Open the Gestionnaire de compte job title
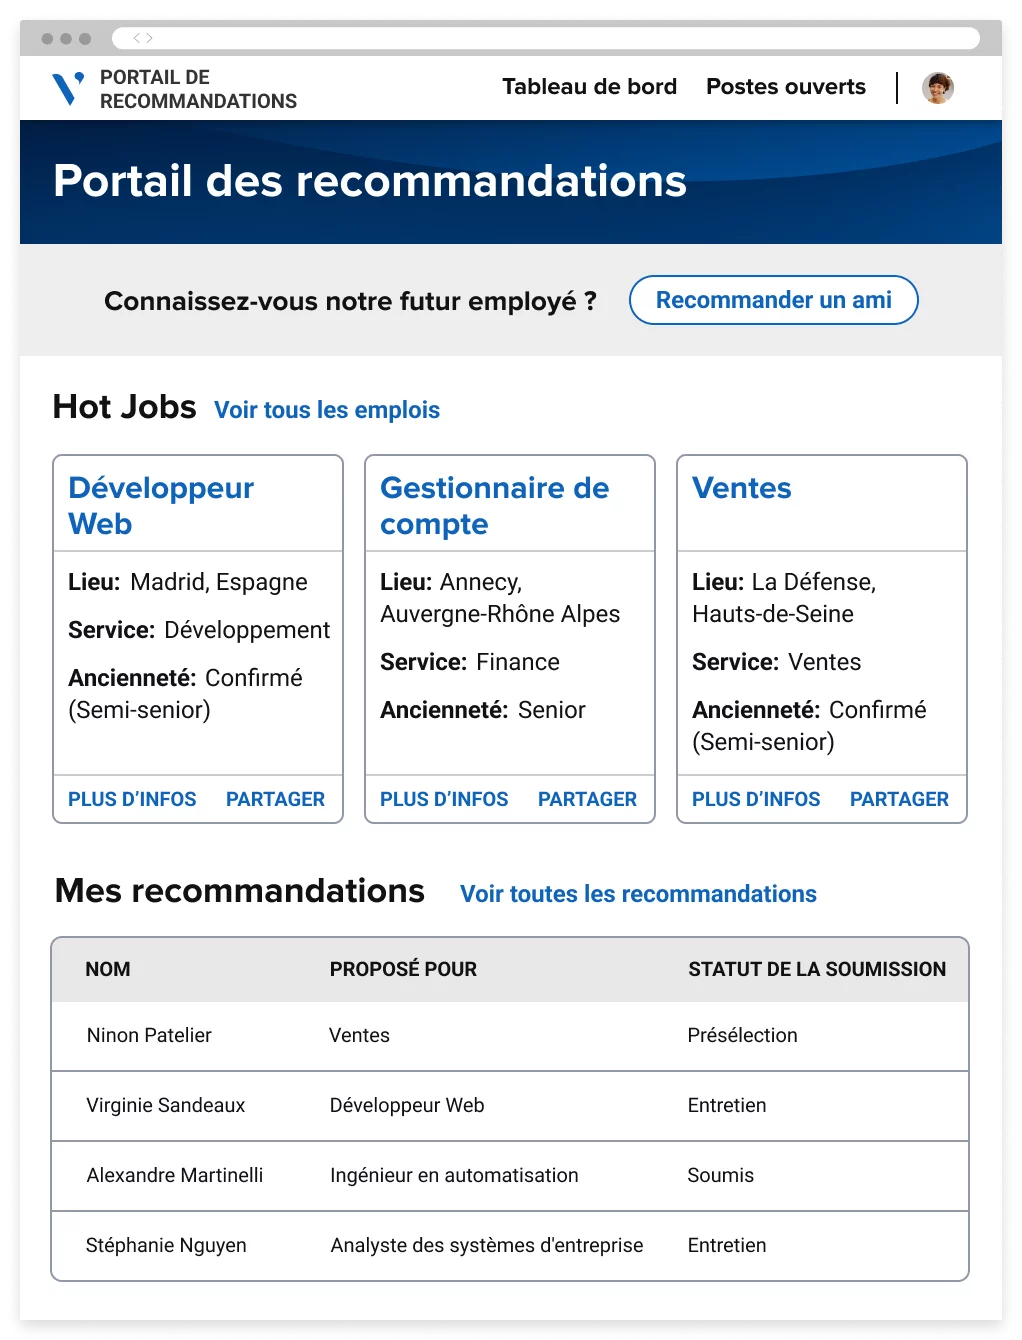Screen dimensions: 1022x1340 pyautogui.click(x=494, y=505)
